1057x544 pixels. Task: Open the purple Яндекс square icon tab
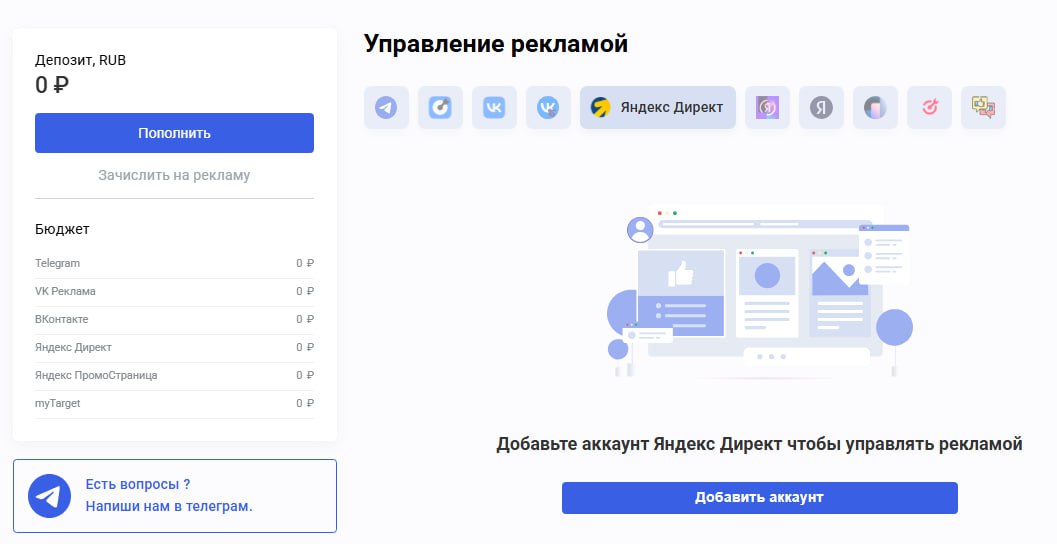tap(767, 107)
